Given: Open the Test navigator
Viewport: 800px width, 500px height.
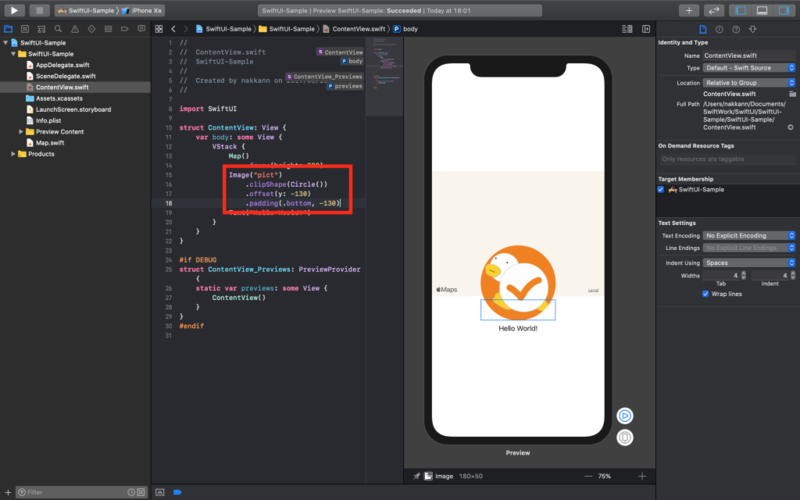Looking at the screenshot, I should (91, 29).
